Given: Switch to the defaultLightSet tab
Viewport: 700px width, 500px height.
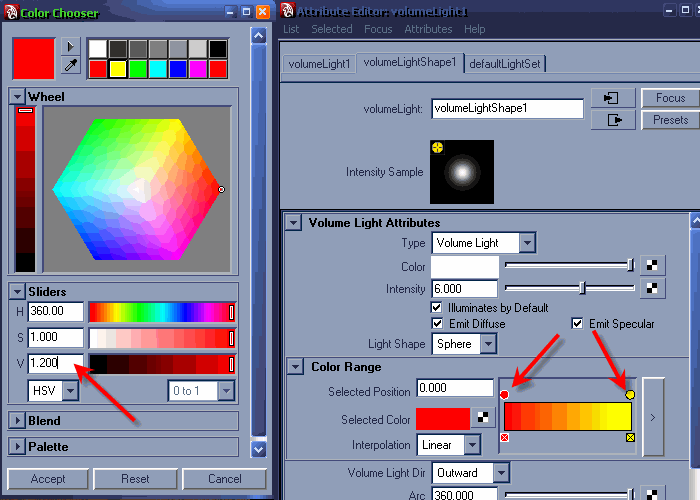Looking at the screenshot, I should click(x=506, y=63).
